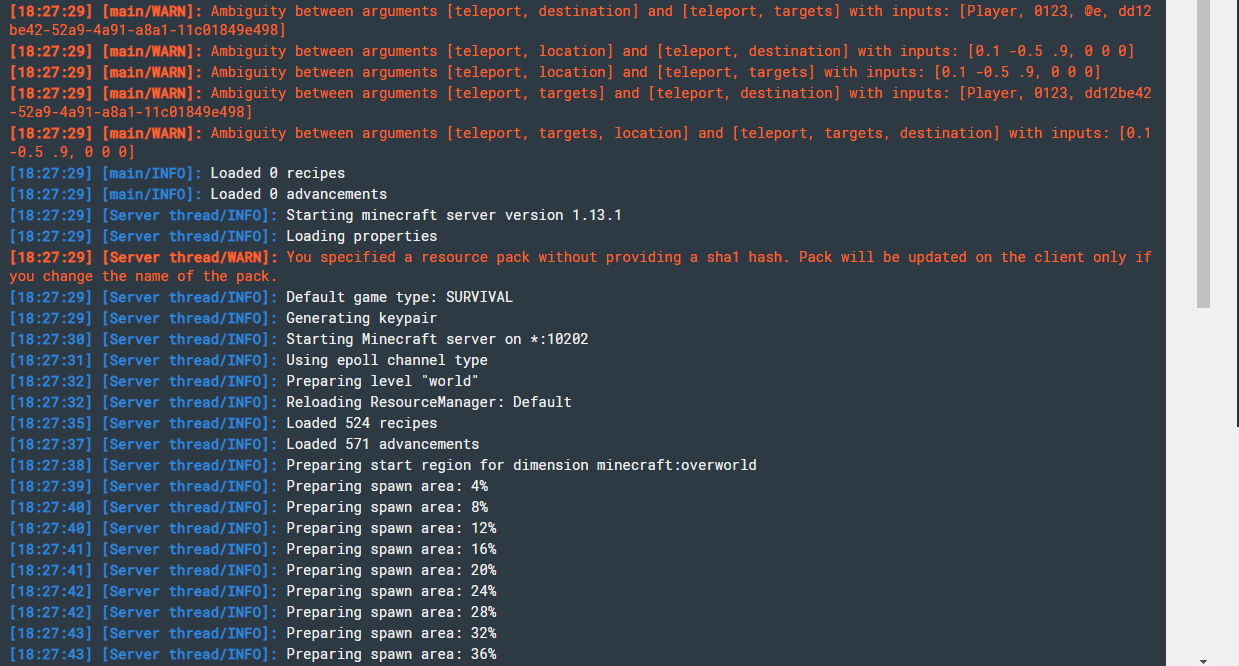The width and height of the screenshot is (1239, 666).
Task: Grab the console vertical scrollbar thumb
Action: coord(1203,153)
